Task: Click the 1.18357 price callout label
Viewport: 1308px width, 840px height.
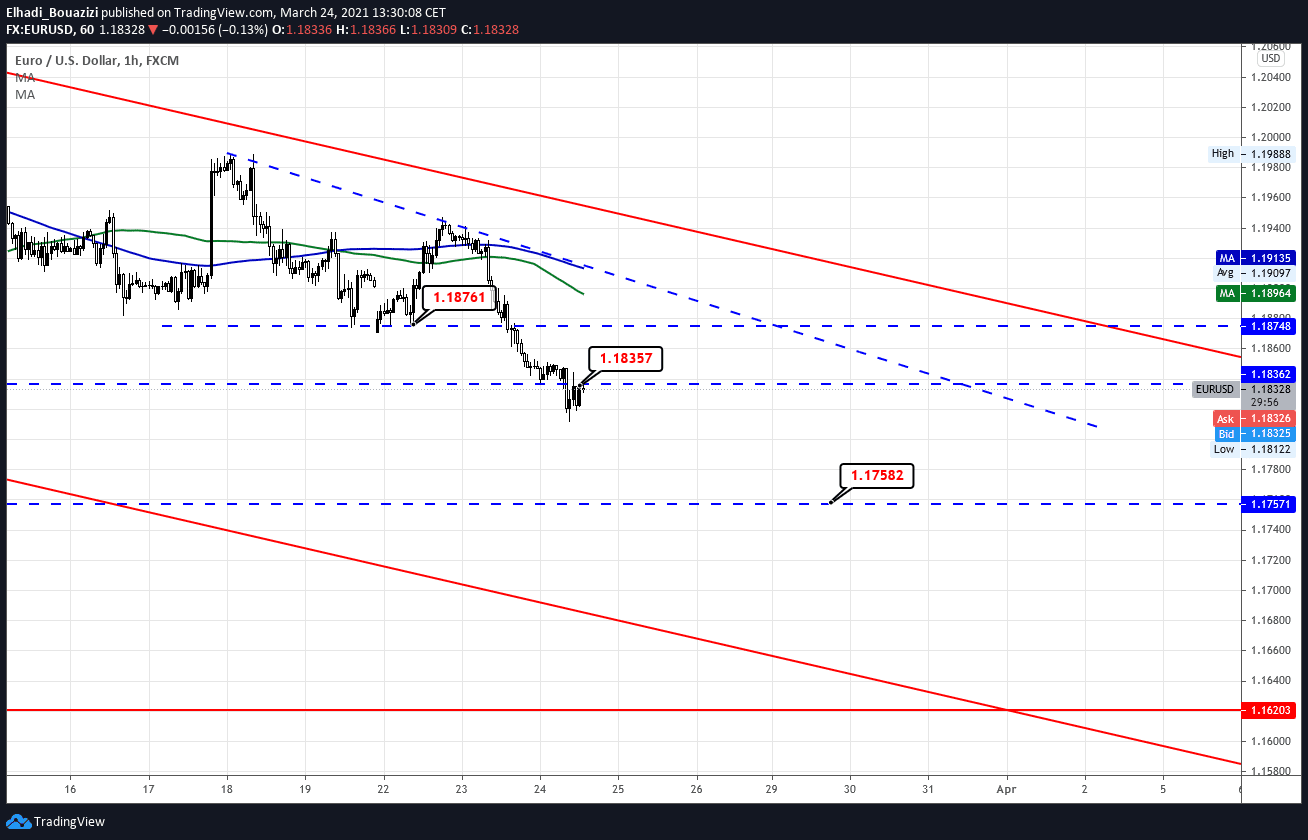Action: pyautogui.click(x=626, y=359)
